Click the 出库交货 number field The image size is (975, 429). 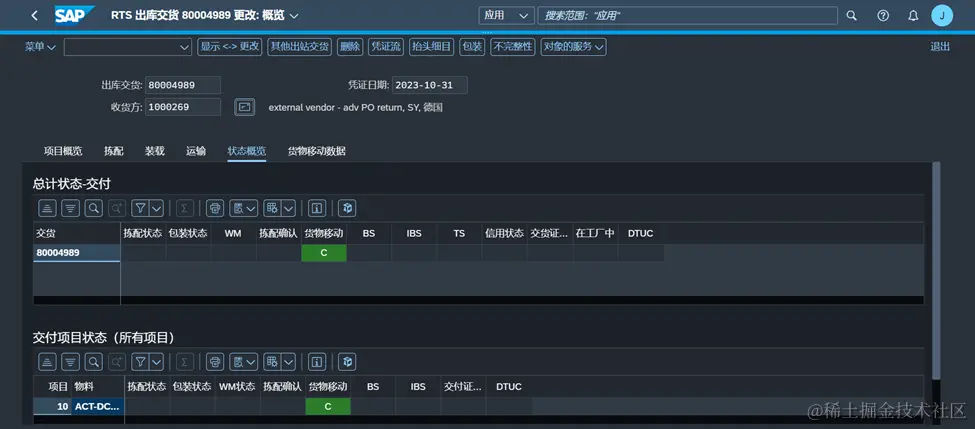pos(183,85)
